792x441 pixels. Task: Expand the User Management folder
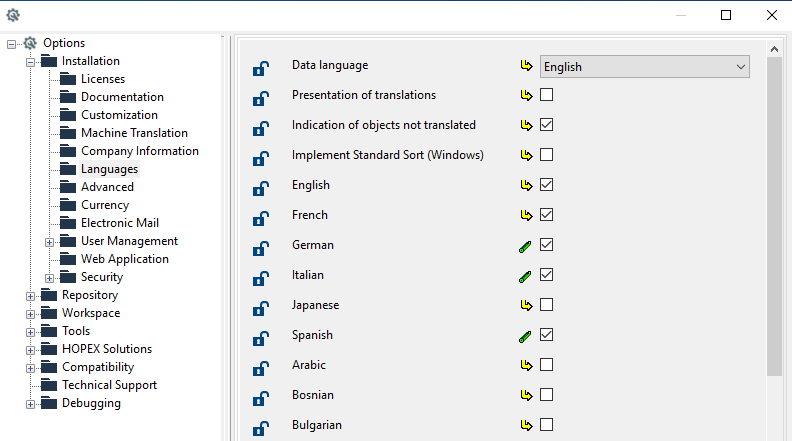pos(50,242)
